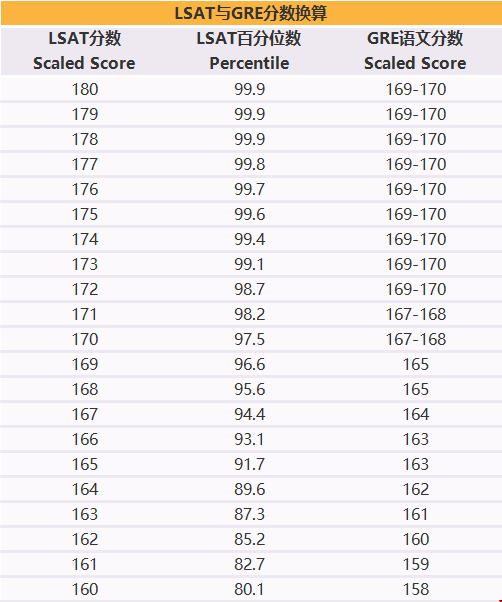Click the 87.3 percentile cell
502x602 pixels.
(249, 514)
